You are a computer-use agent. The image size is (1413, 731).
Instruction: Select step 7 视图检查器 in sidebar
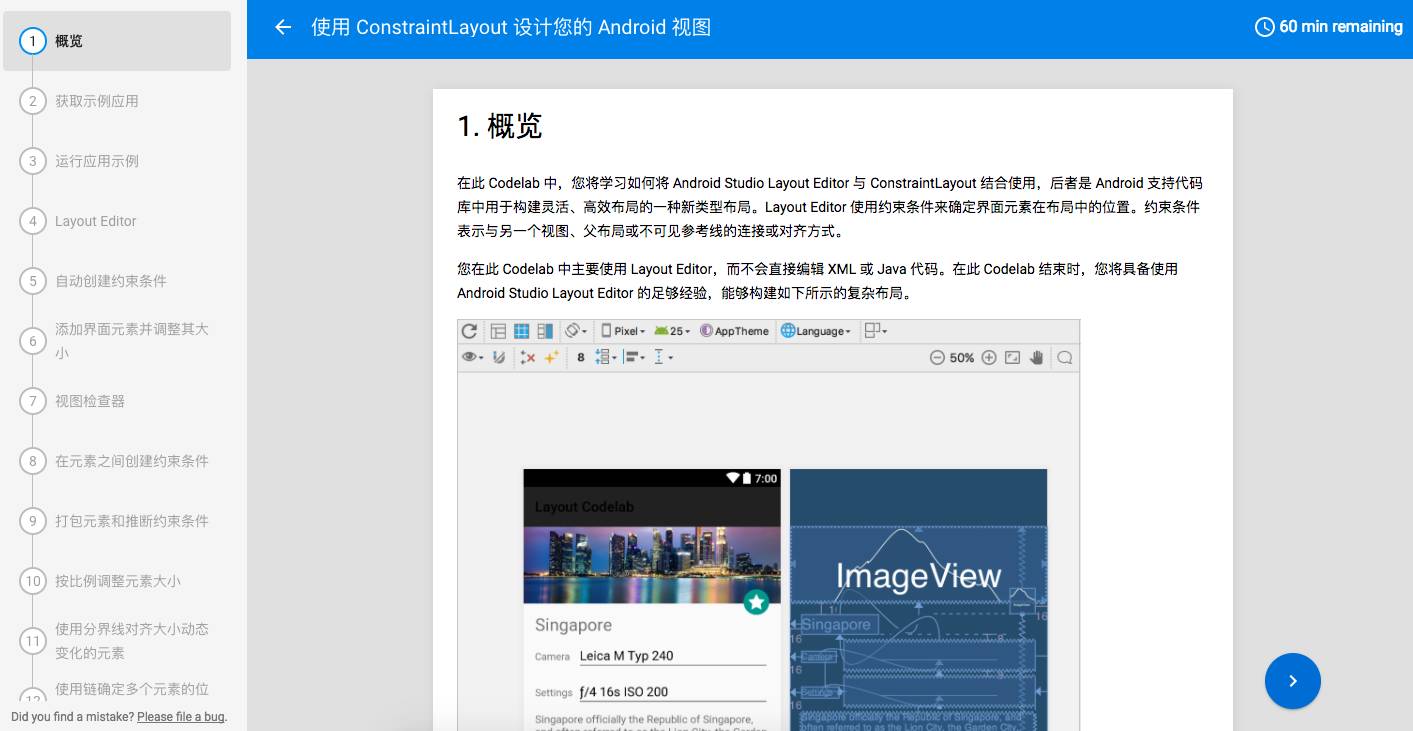(90, 401)
